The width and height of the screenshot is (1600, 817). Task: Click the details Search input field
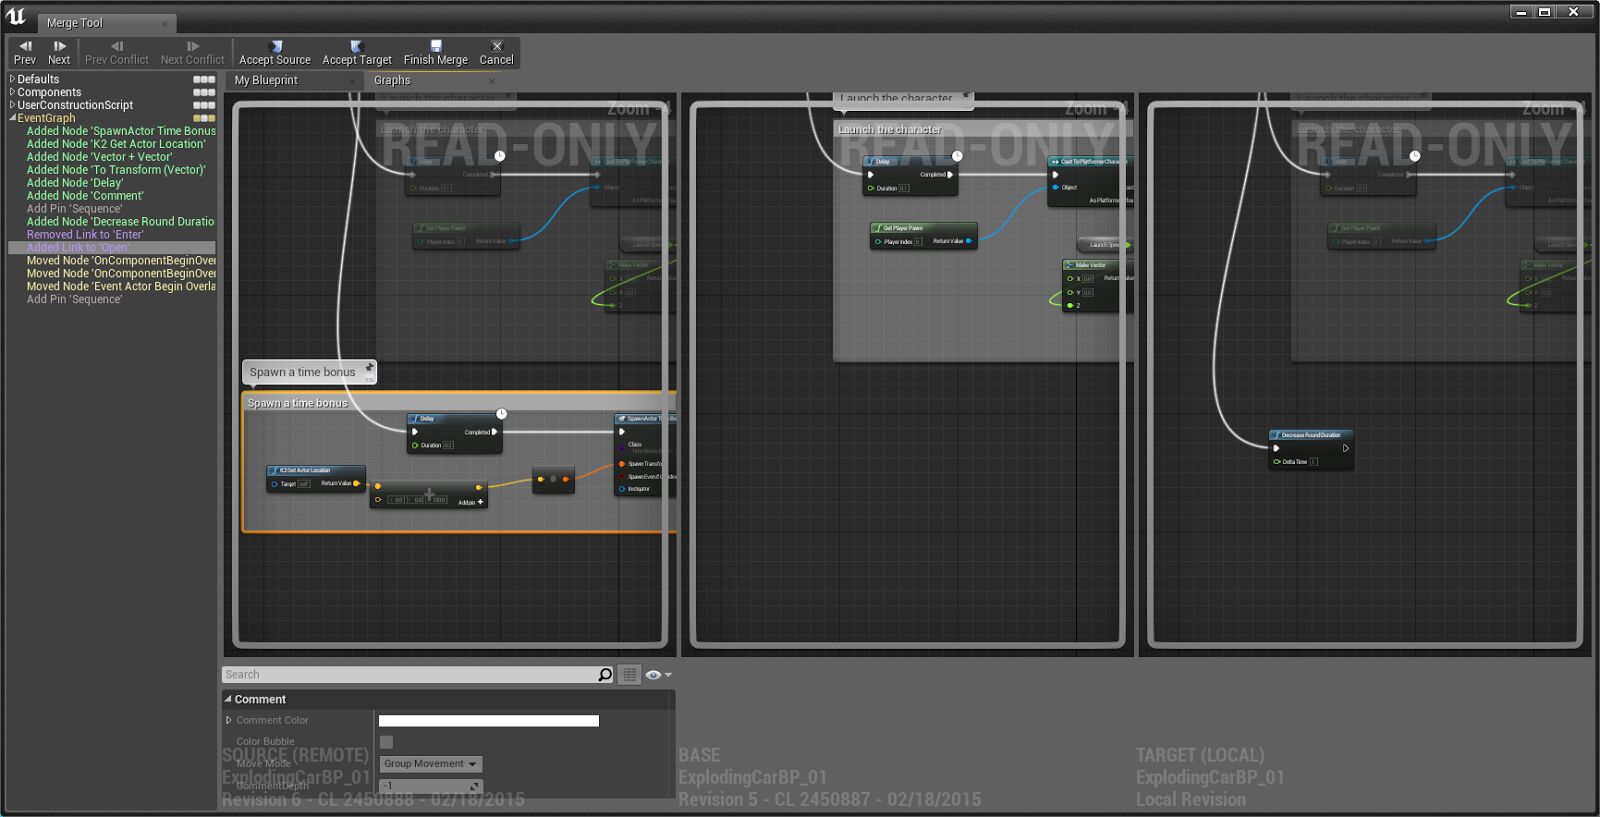(x=410, y=675)
